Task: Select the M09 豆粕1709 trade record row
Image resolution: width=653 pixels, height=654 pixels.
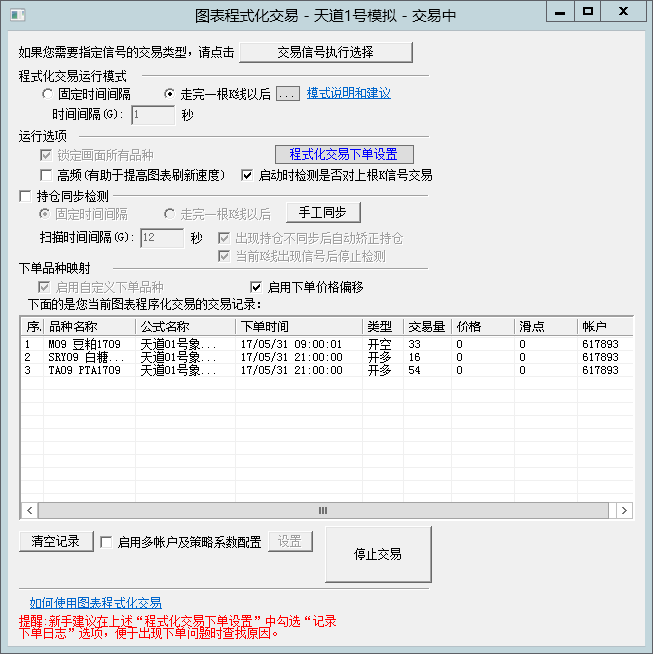Action: (327, 344)
